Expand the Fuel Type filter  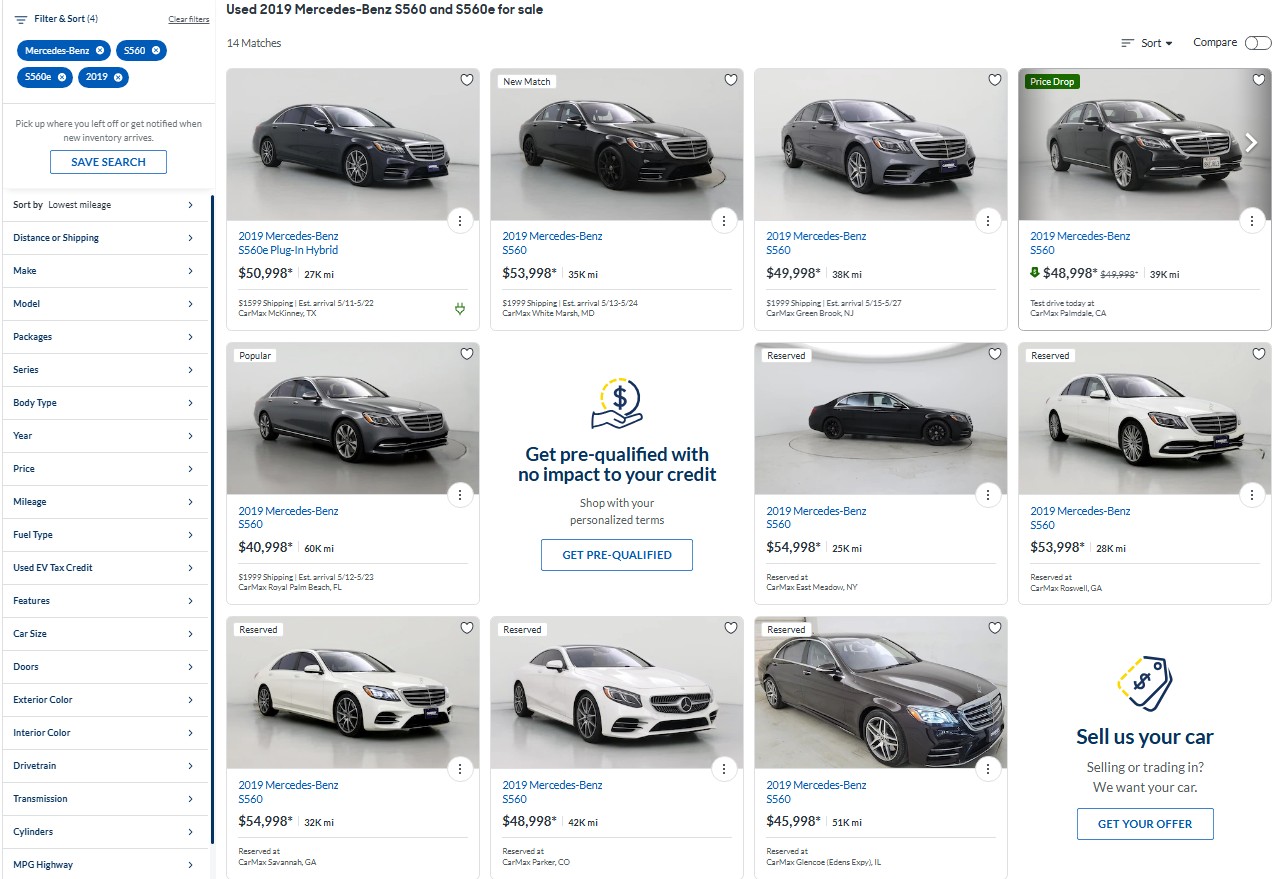[x=105, y=535]
